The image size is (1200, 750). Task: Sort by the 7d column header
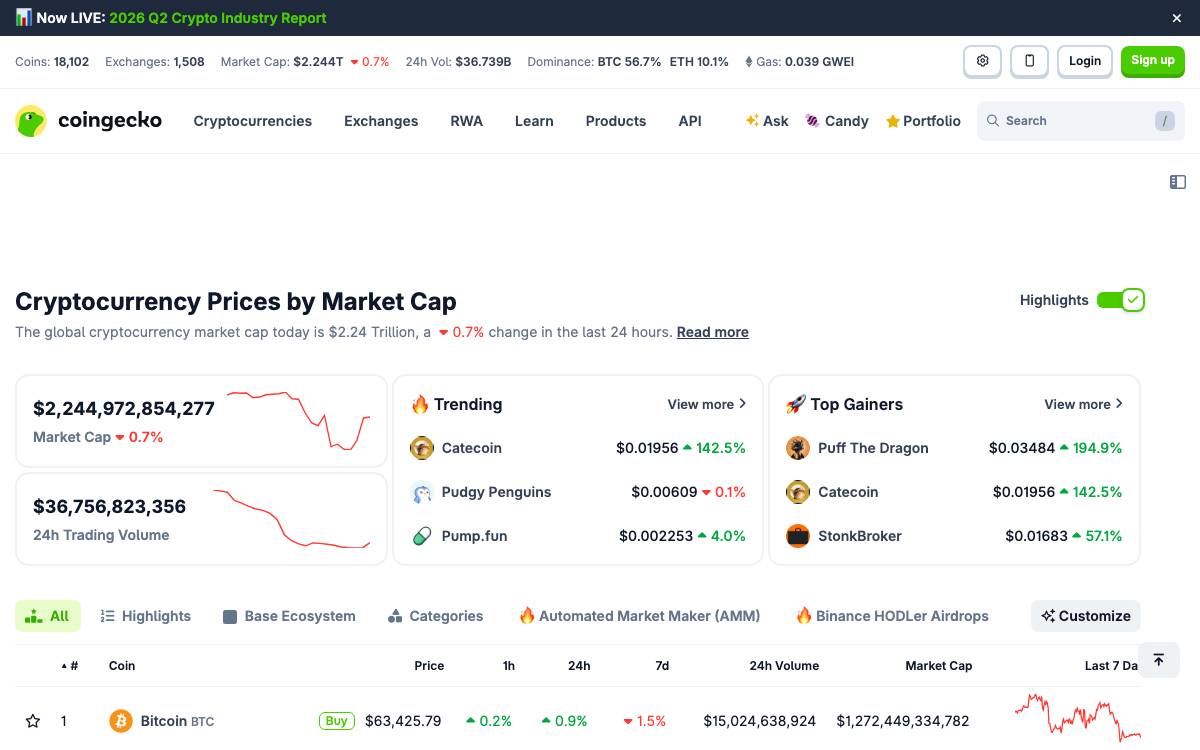pos(662,666)
